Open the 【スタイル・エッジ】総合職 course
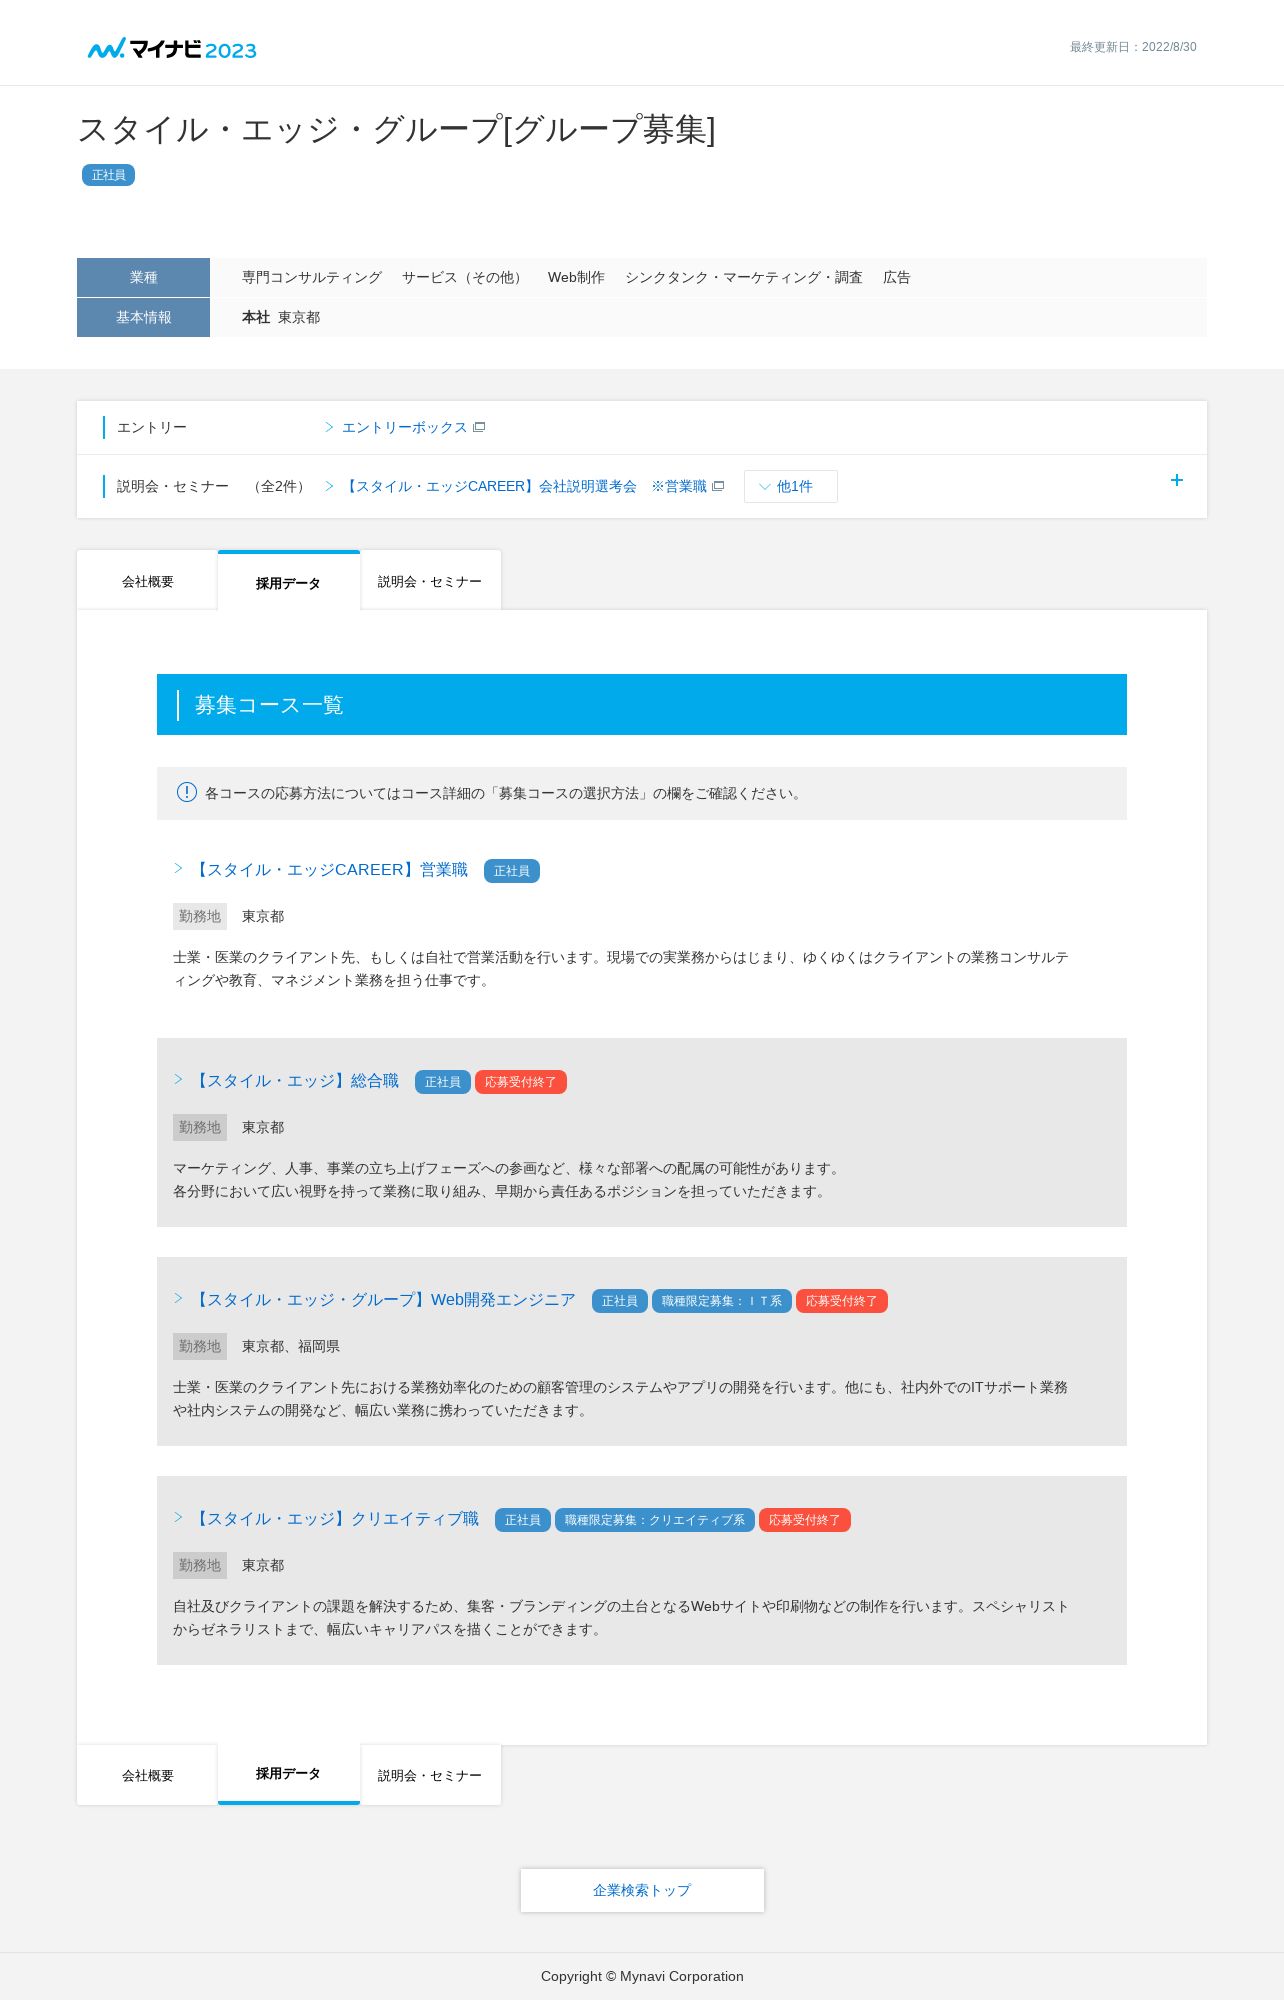Screen dimensions: 1284x2000 (x=295, y=1081)
